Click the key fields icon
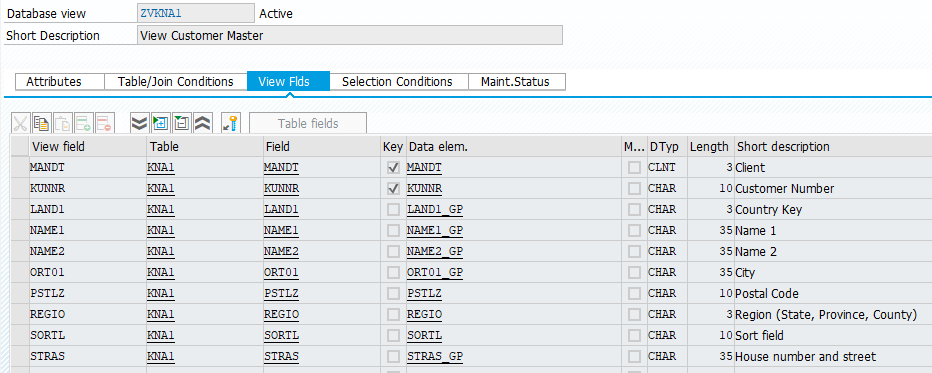 pyautogui.click(x=231, y=124)
